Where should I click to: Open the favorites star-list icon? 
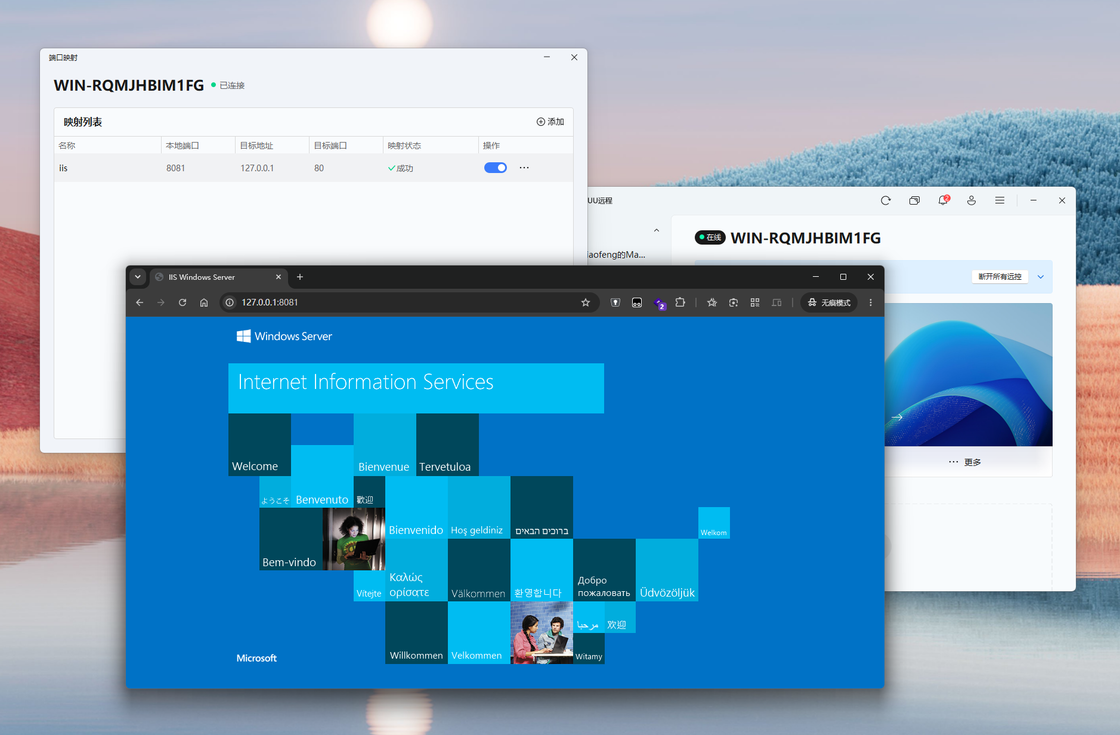(x=712, y=303)
